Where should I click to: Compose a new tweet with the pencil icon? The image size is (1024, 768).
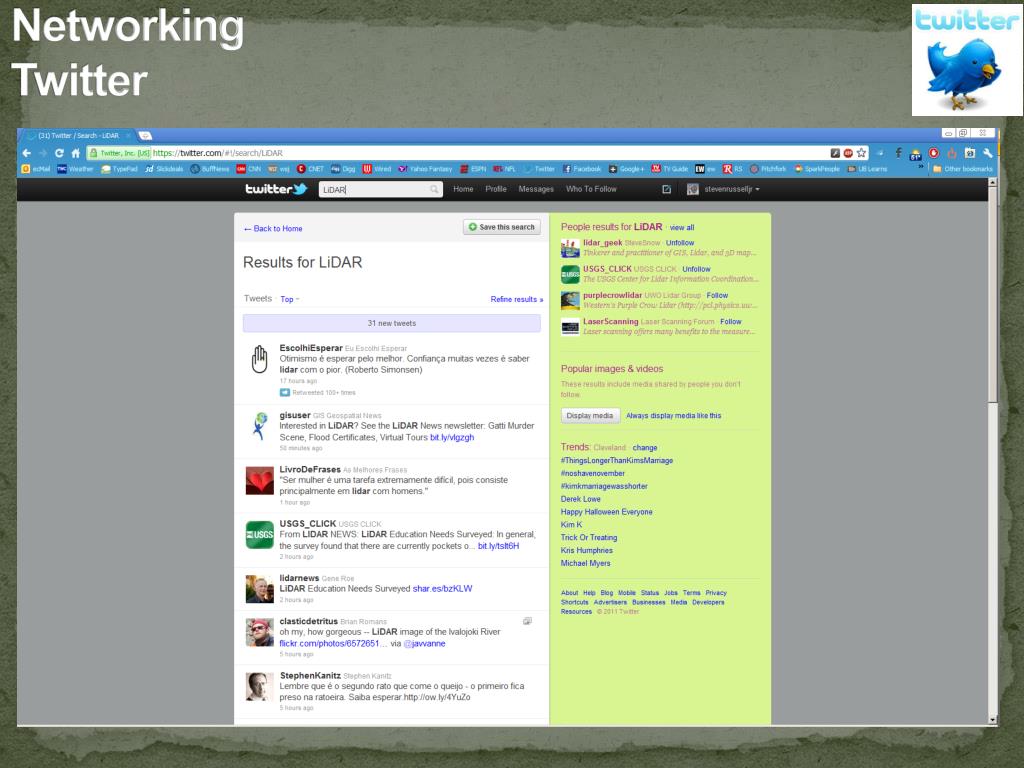pyautogui.click(x=666, y=189)
